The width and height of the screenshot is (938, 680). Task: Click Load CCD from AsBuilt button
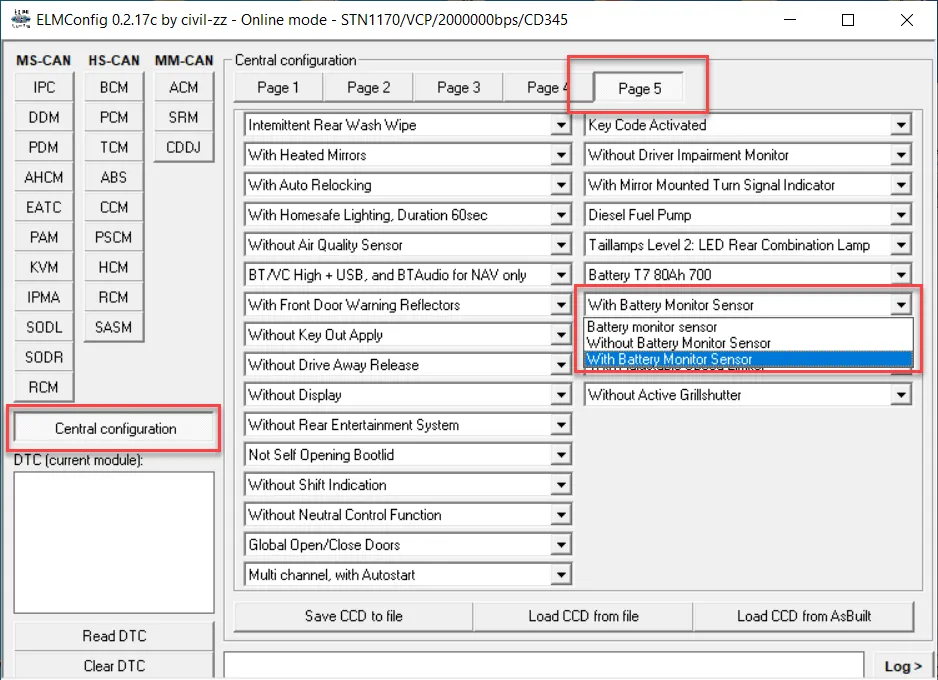[x=802, y=616]
